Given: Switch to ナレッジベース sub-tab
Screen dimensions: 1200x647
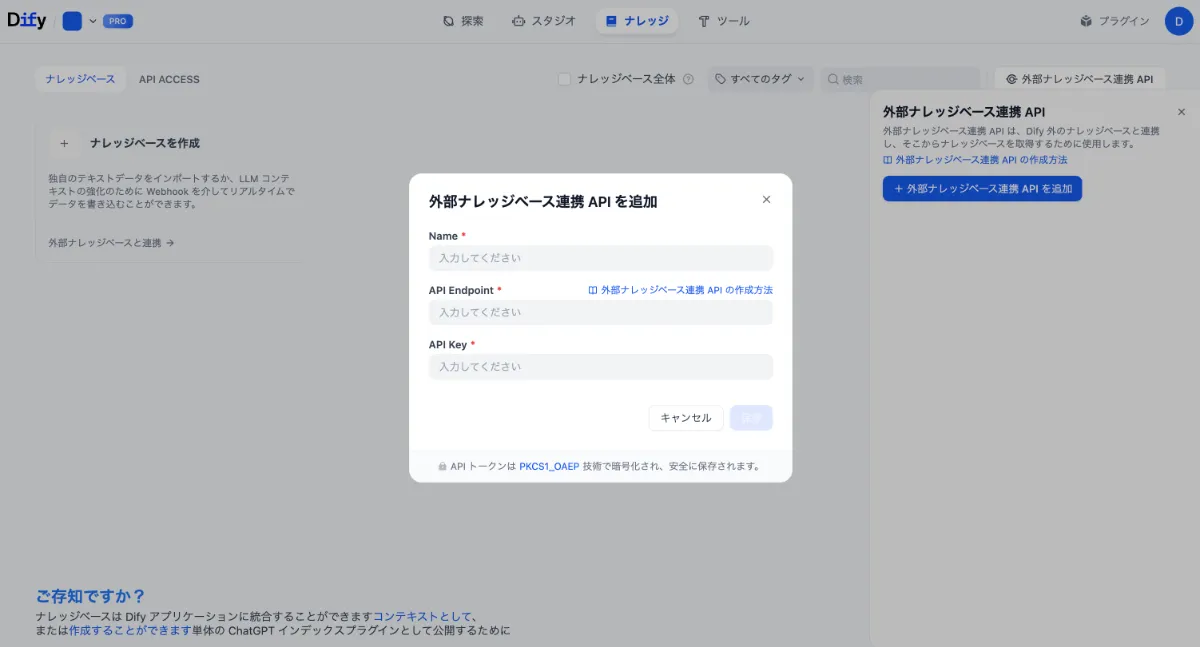Looking at the screenshot, I should [x=80, y=79].
